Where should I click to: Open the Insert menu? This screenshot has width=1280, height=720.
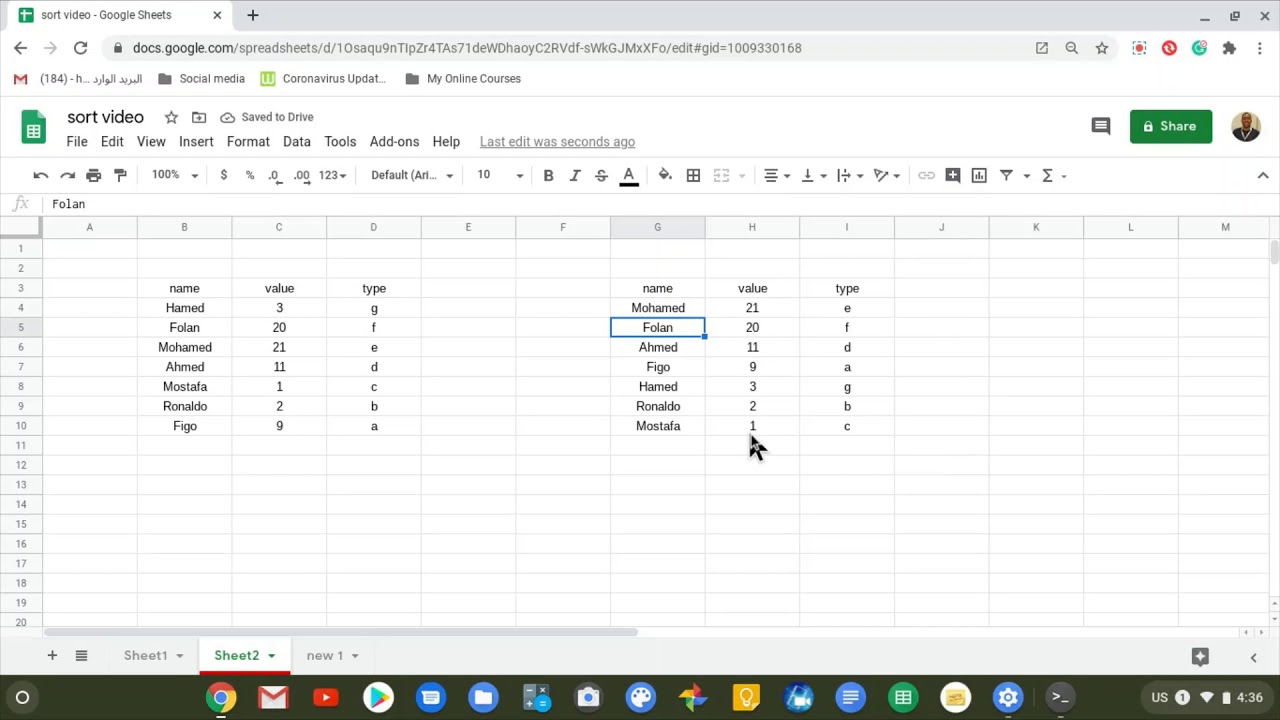(x=196, y=142)
